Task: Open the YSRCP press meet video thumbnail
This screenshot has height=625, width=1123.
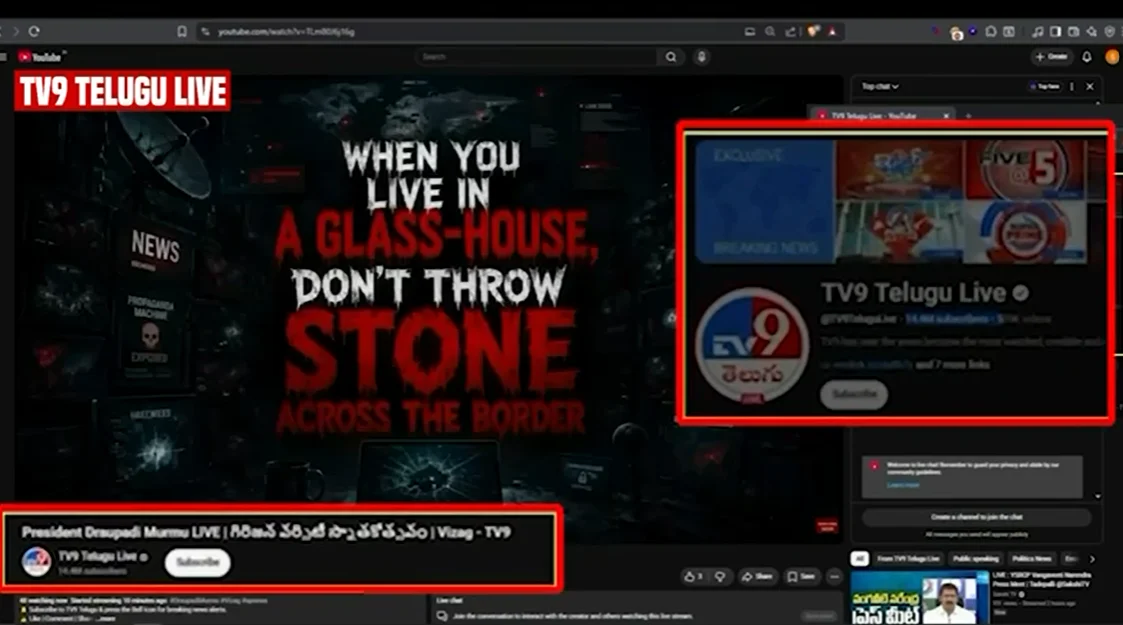Action: coord(919,599)
